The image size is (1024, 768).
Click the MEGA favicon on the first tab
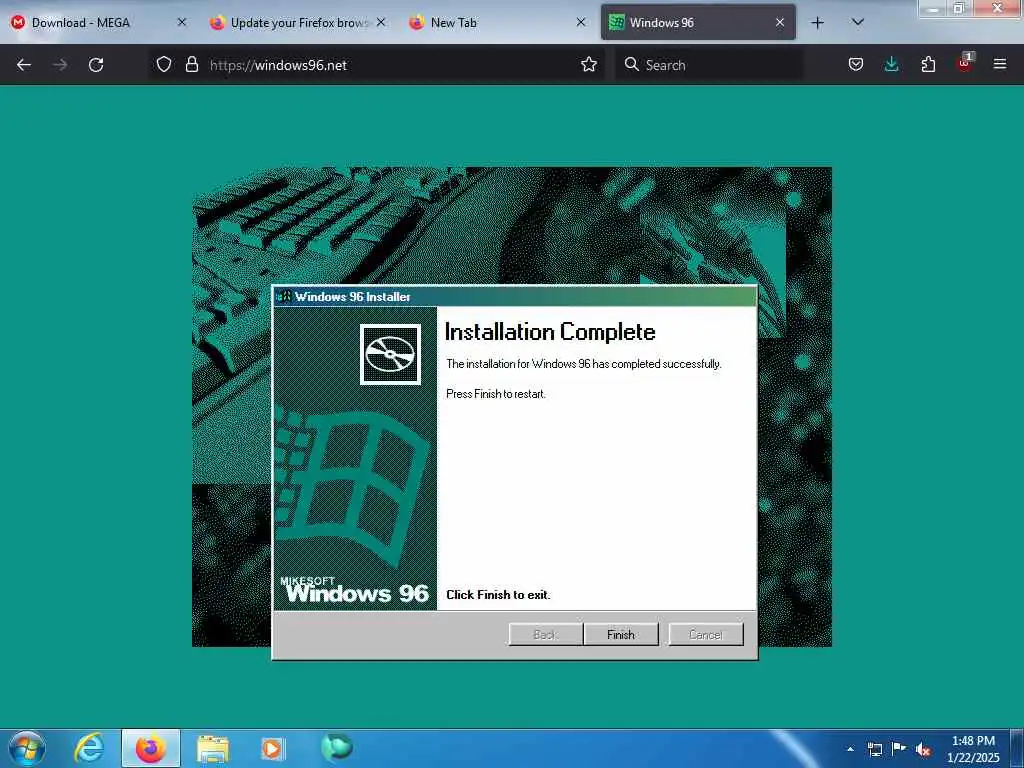[18, 23]
